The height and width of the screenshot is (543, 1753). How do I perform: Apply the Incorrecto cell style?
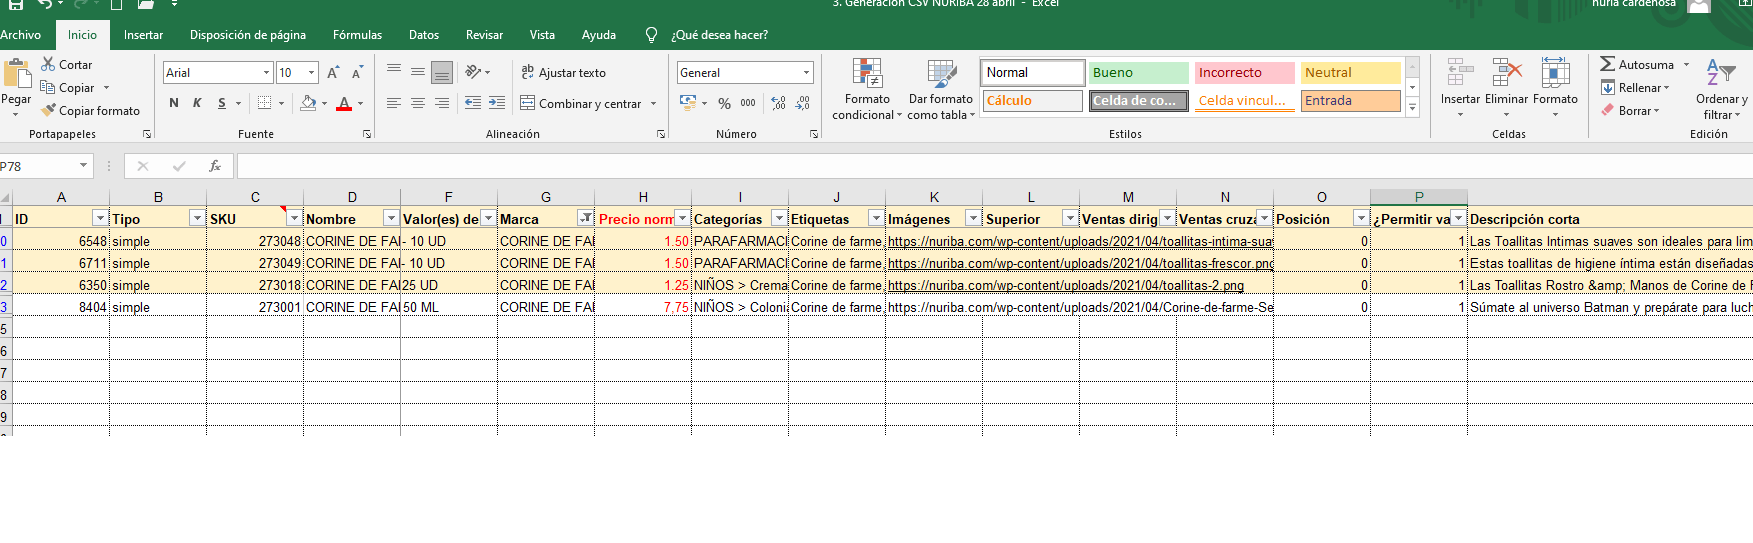(x=1244, y=72)
